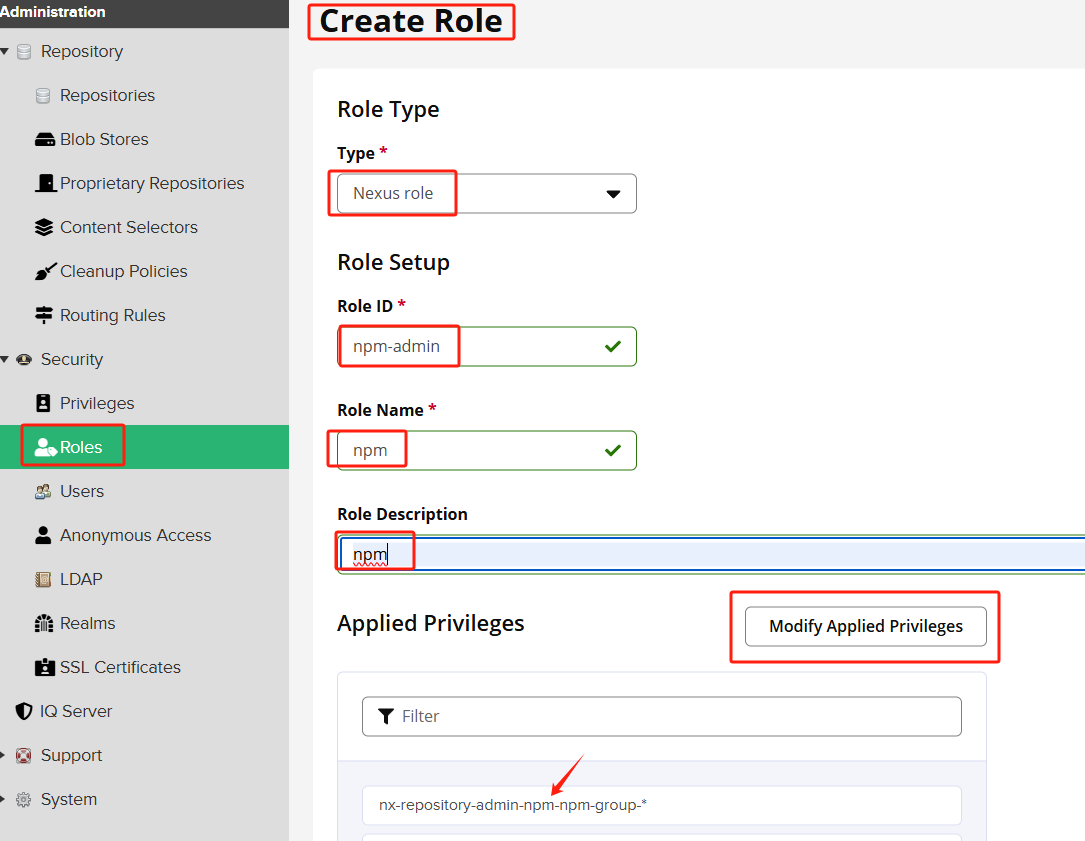
Task: Select Cleanup Policies
Action: [x=123, y=271]
